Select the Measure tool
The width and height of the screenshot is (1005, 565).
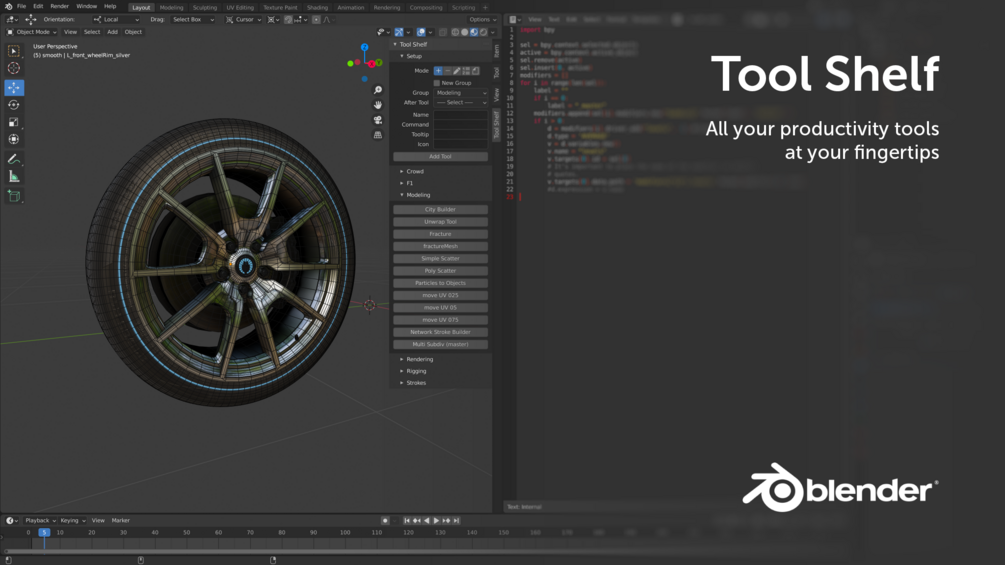tap(13, 177)
